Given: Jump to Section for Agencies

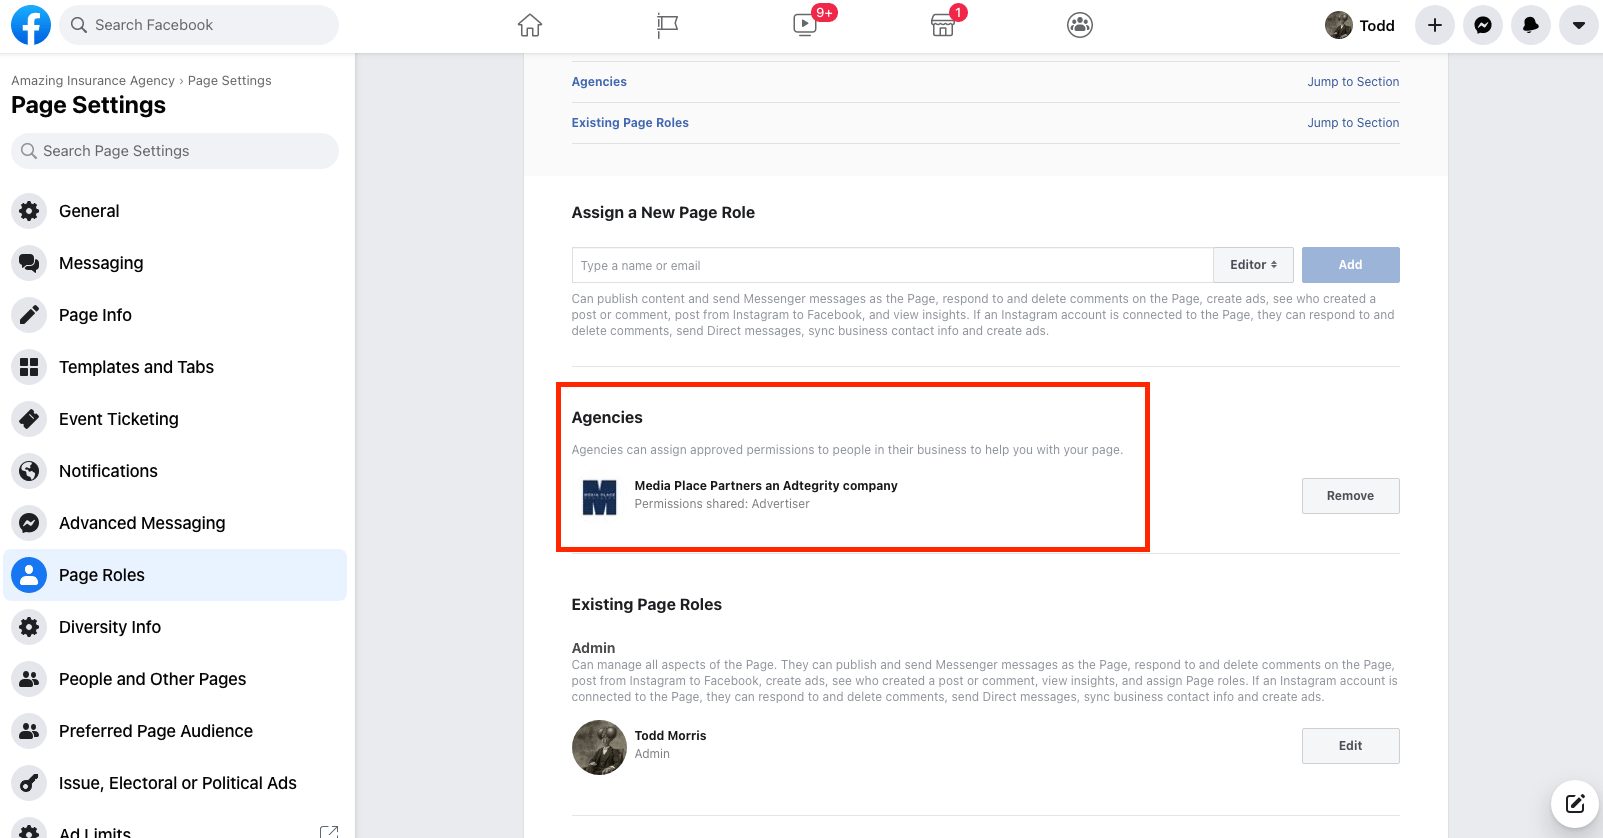Looking at the screenshot, I should point(1353,82).
